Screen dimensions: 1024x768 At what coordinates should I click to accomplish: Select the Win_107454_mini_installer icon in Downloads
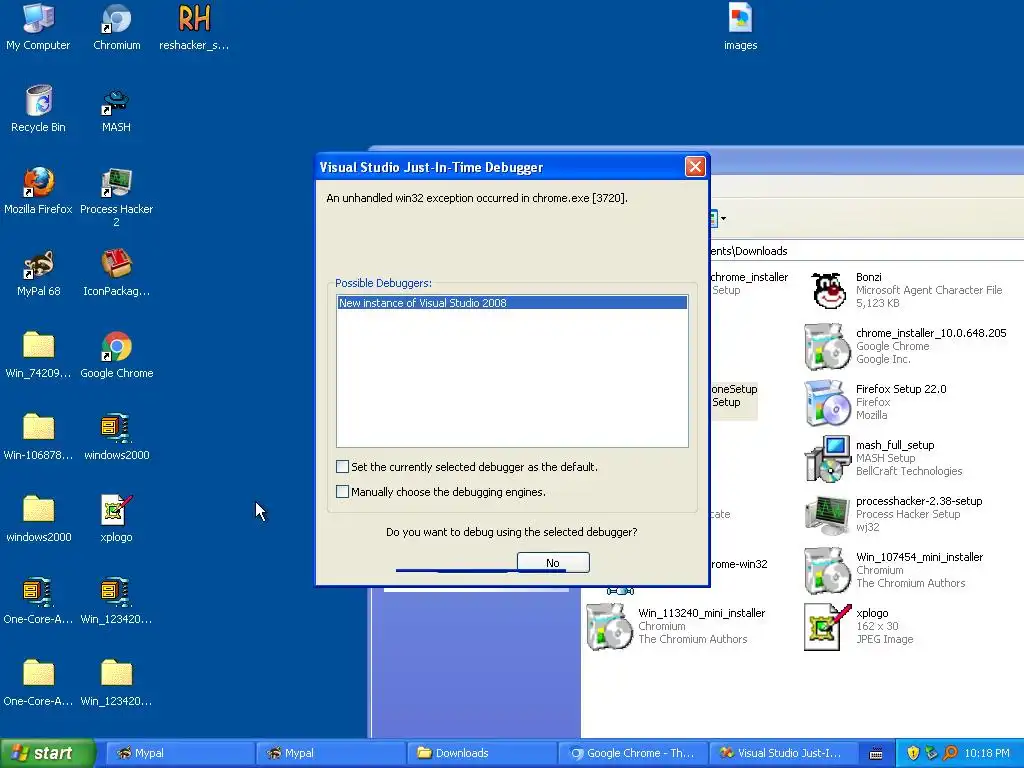pyautogui.click(x=827, y=571)
